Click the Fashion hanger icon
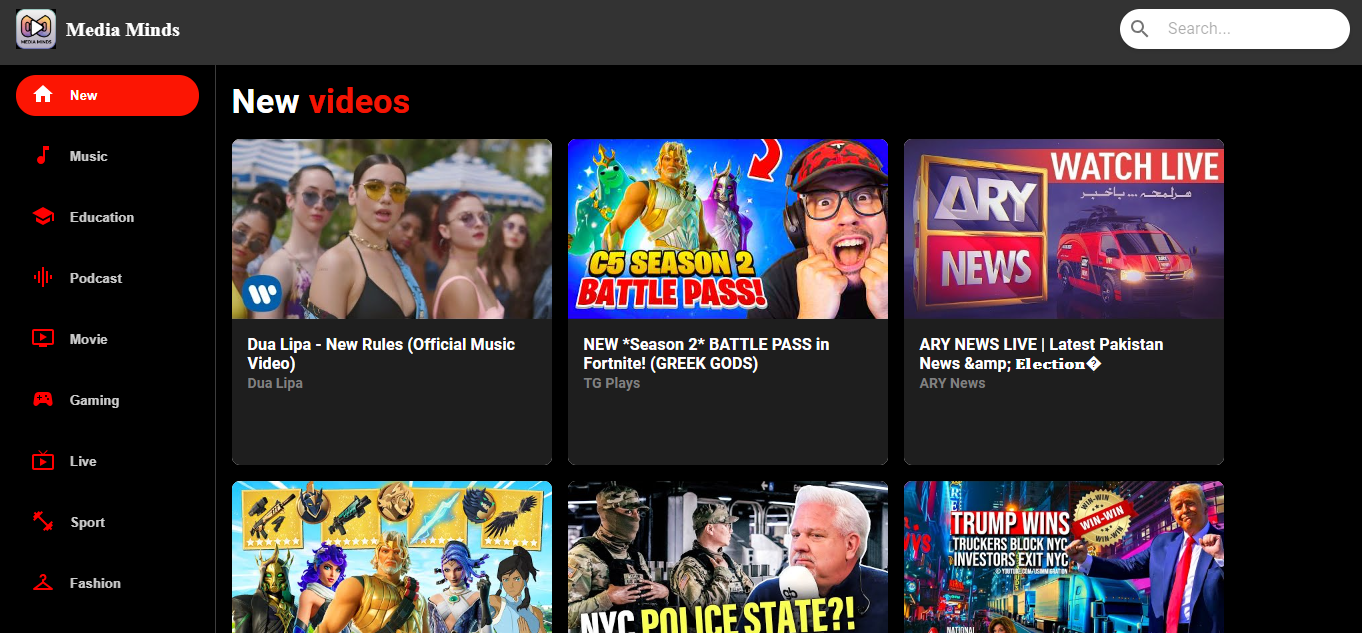The width and height of the screenshot is (1362, 633). pos(43,583)
